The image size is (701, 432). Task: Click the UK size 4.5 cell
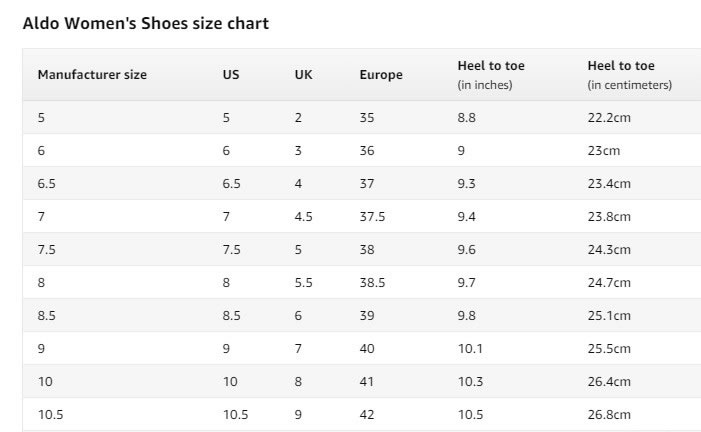click(x=304, y=217)
